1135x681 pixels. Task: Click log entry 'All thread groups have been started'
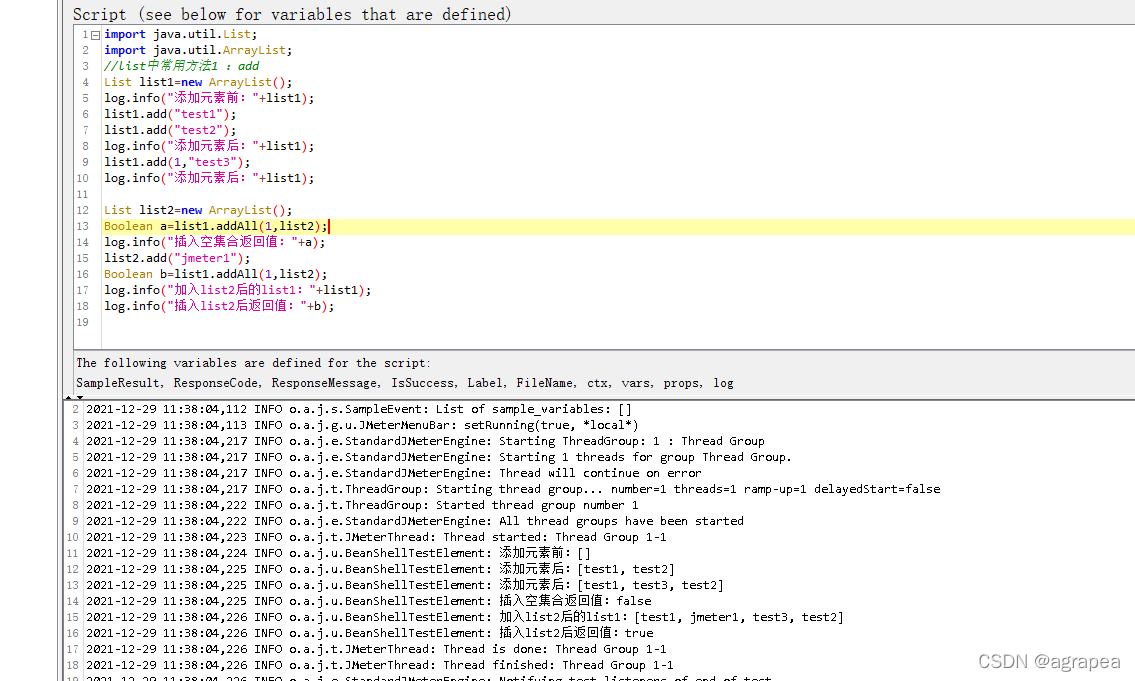tap(415, 520)
